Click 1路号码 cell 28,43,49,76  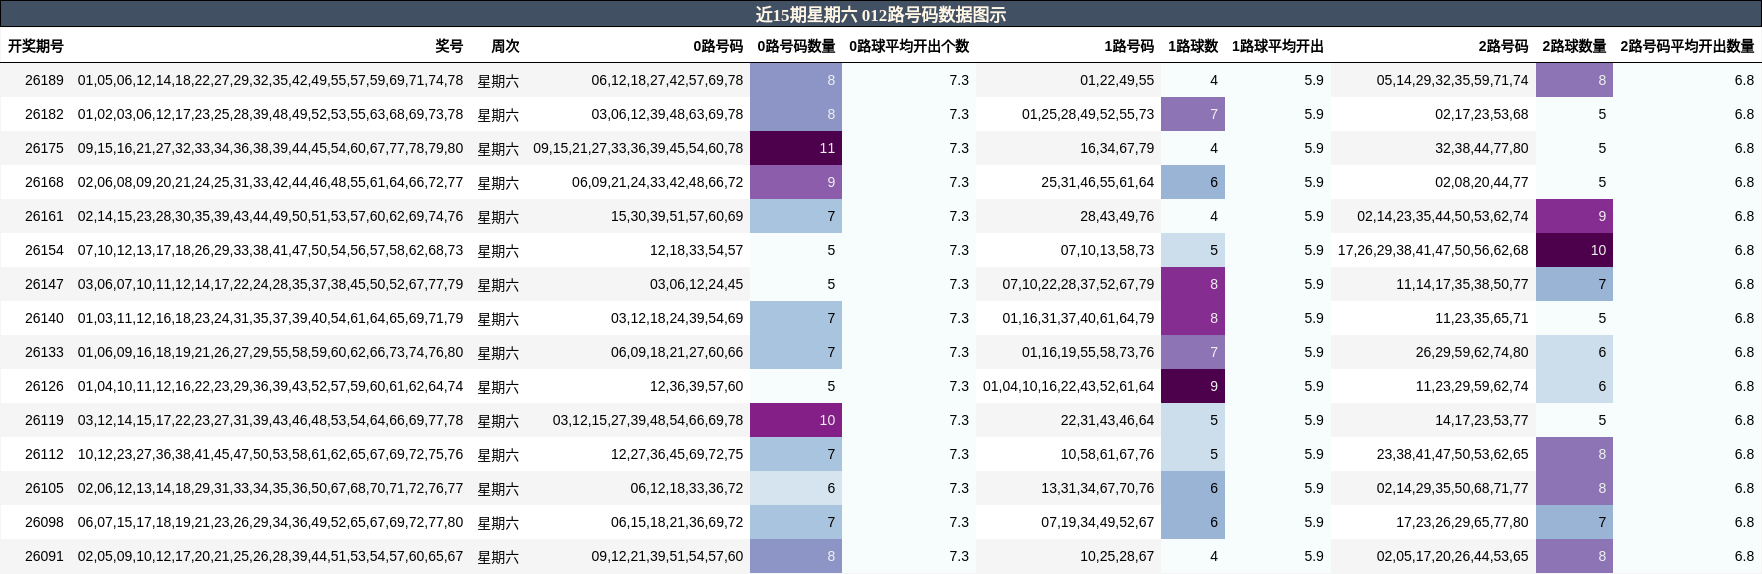click(1117, 216)
